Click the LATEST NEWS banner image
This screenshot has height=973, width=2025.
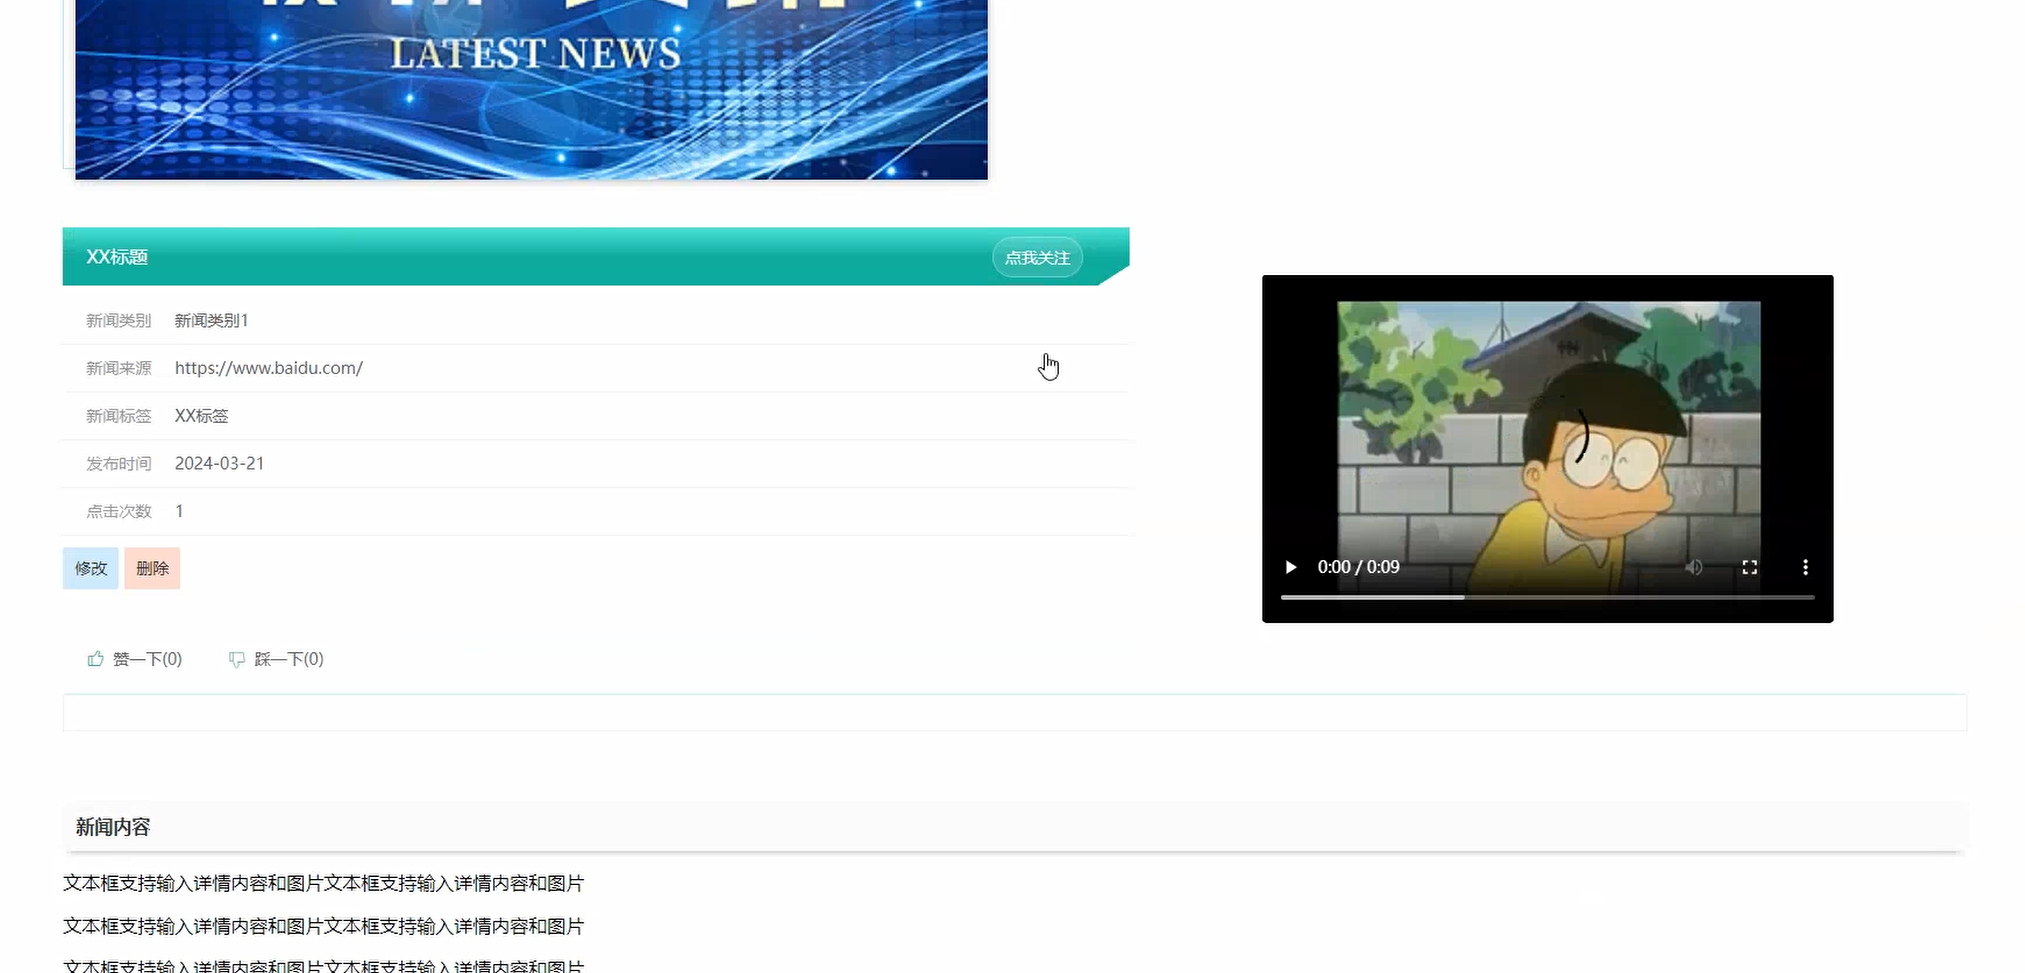[531, 90]
